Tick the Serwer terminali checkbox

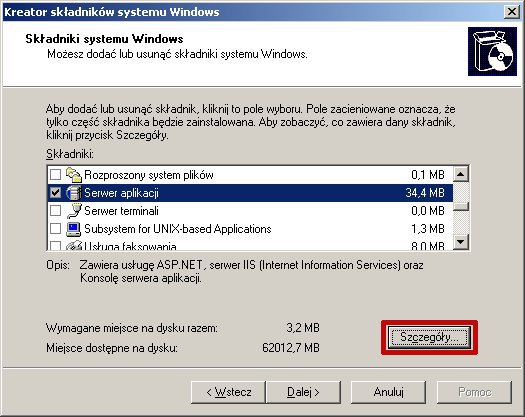(55, 211)
